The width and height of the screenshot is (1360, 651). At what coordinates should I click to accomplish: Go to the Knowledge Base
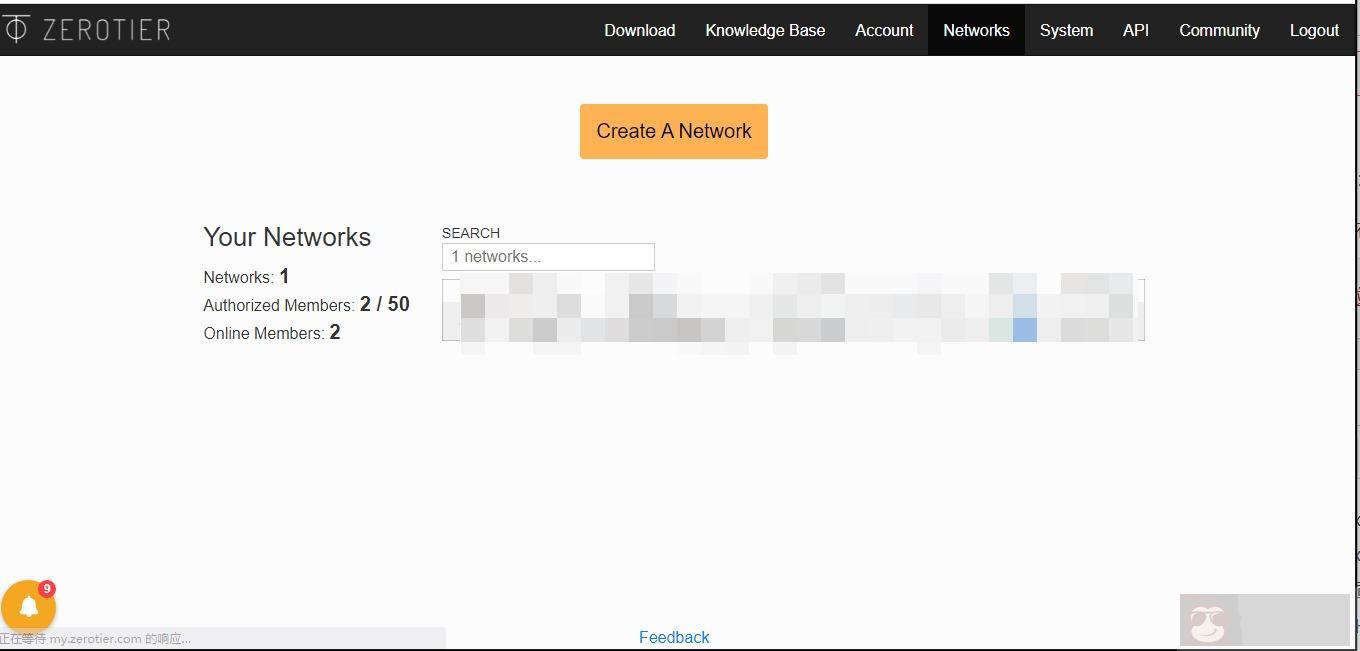[x=765, y=30]
